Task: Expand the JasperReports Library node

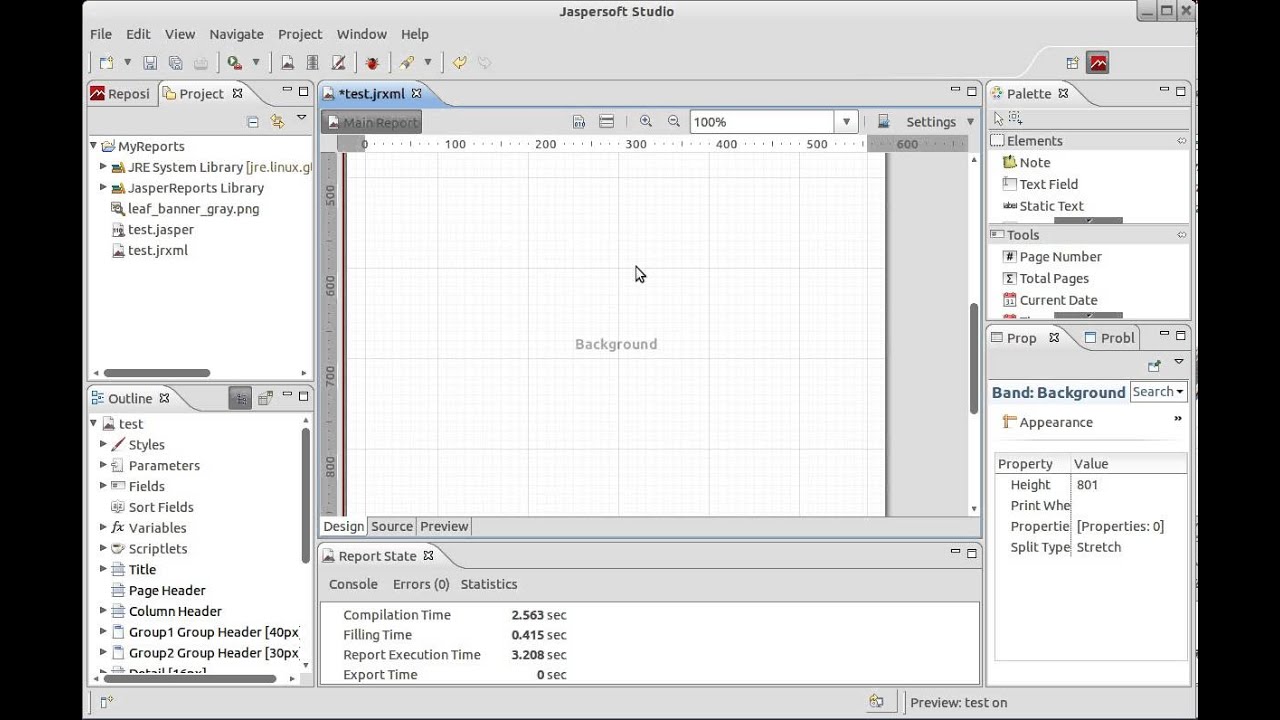Action: click(x=103, y=188)
